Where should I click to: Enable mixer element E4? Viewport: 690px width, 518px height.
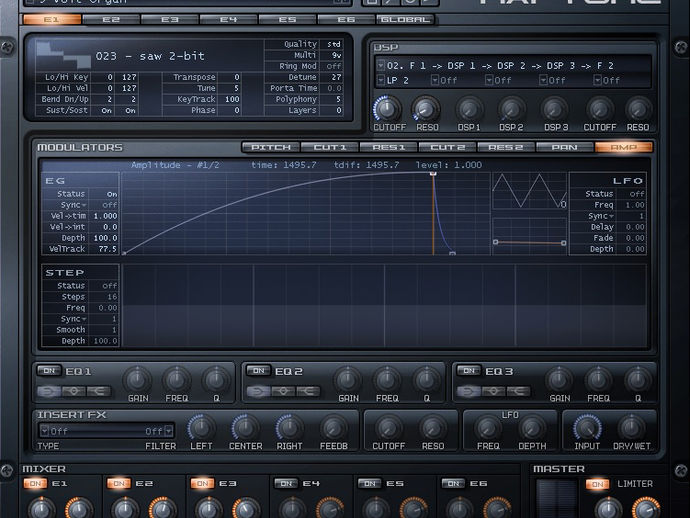pos(286,484)
